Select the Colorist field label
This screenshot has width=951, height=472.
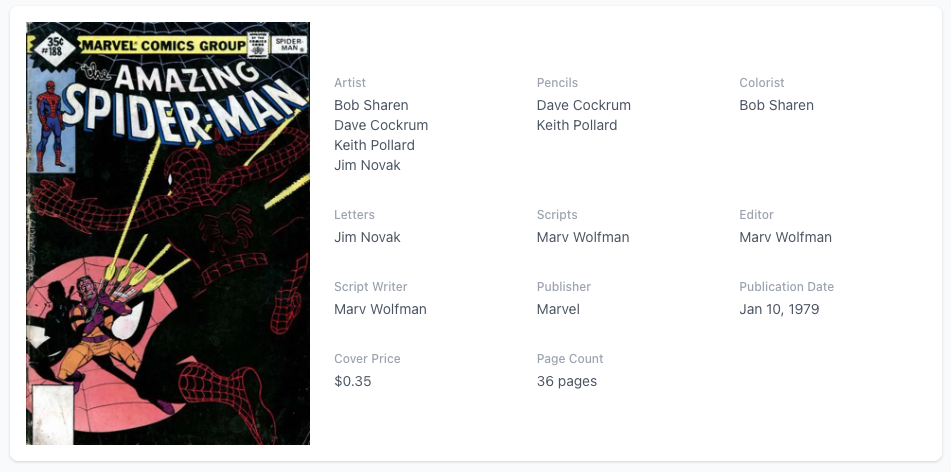762,83
